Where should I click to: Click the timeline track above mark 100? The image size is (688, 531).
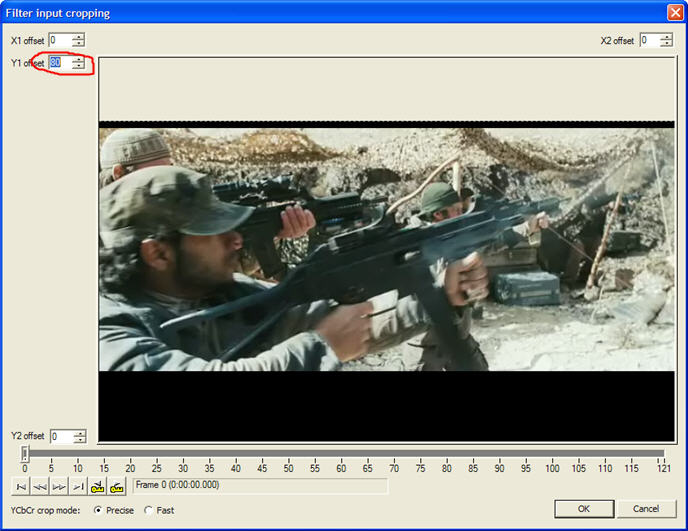click(x=552, y=453)
